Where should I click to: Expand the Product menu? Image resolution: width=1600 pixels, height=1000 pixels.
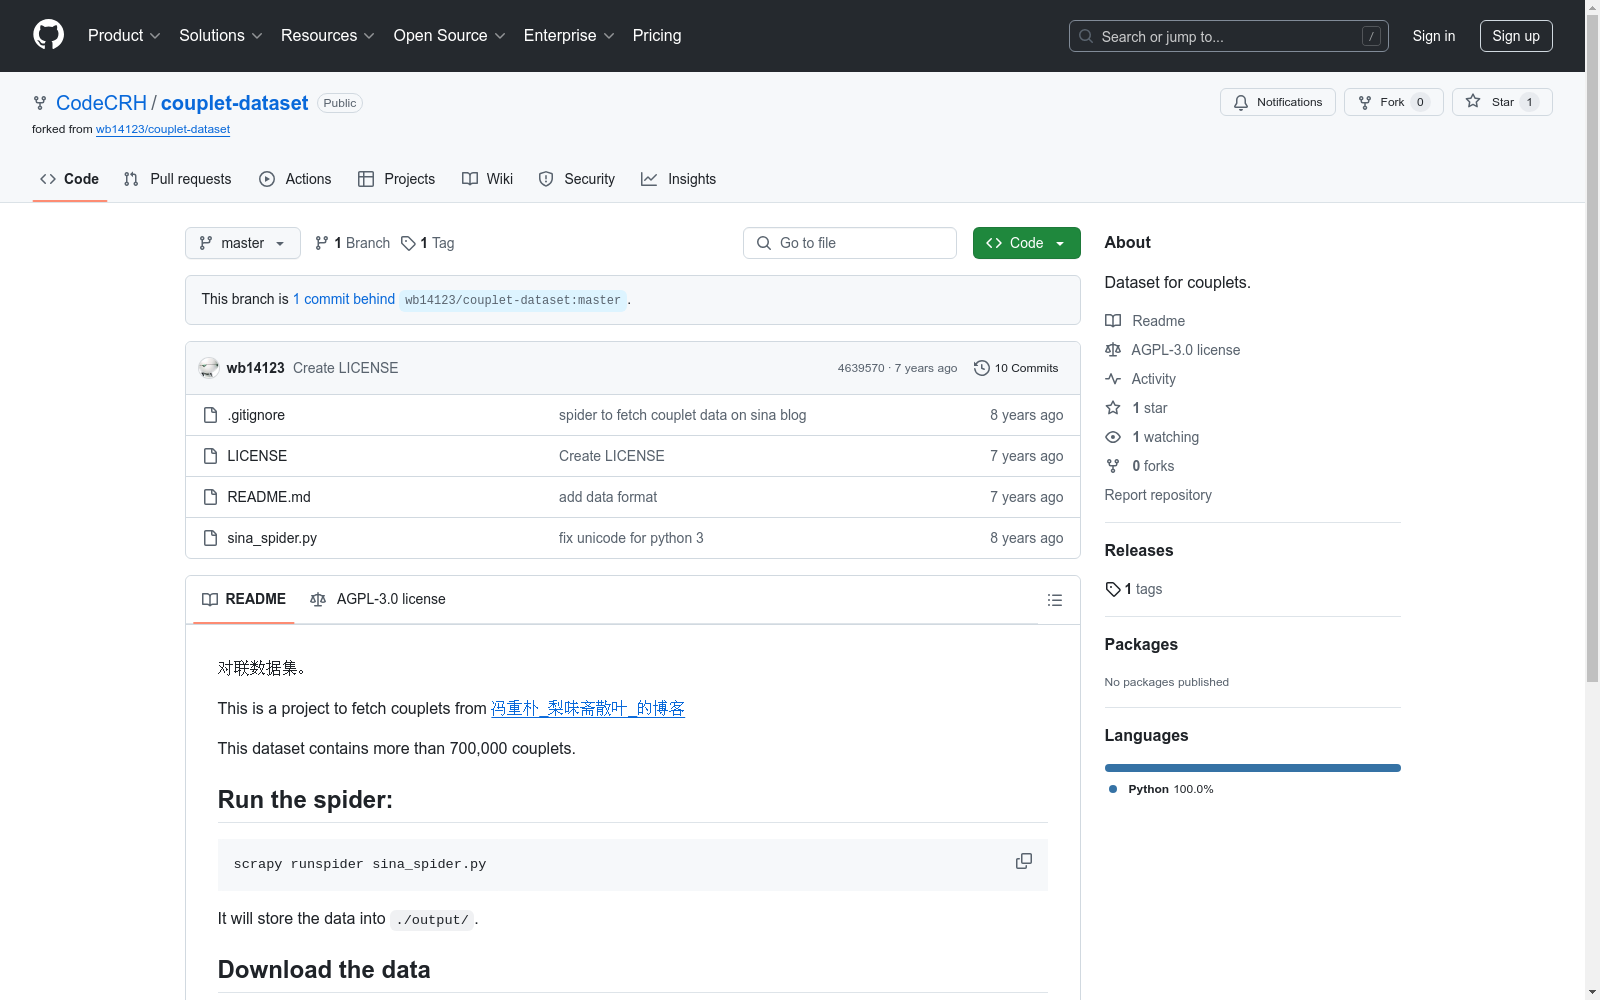pos(124,35)
